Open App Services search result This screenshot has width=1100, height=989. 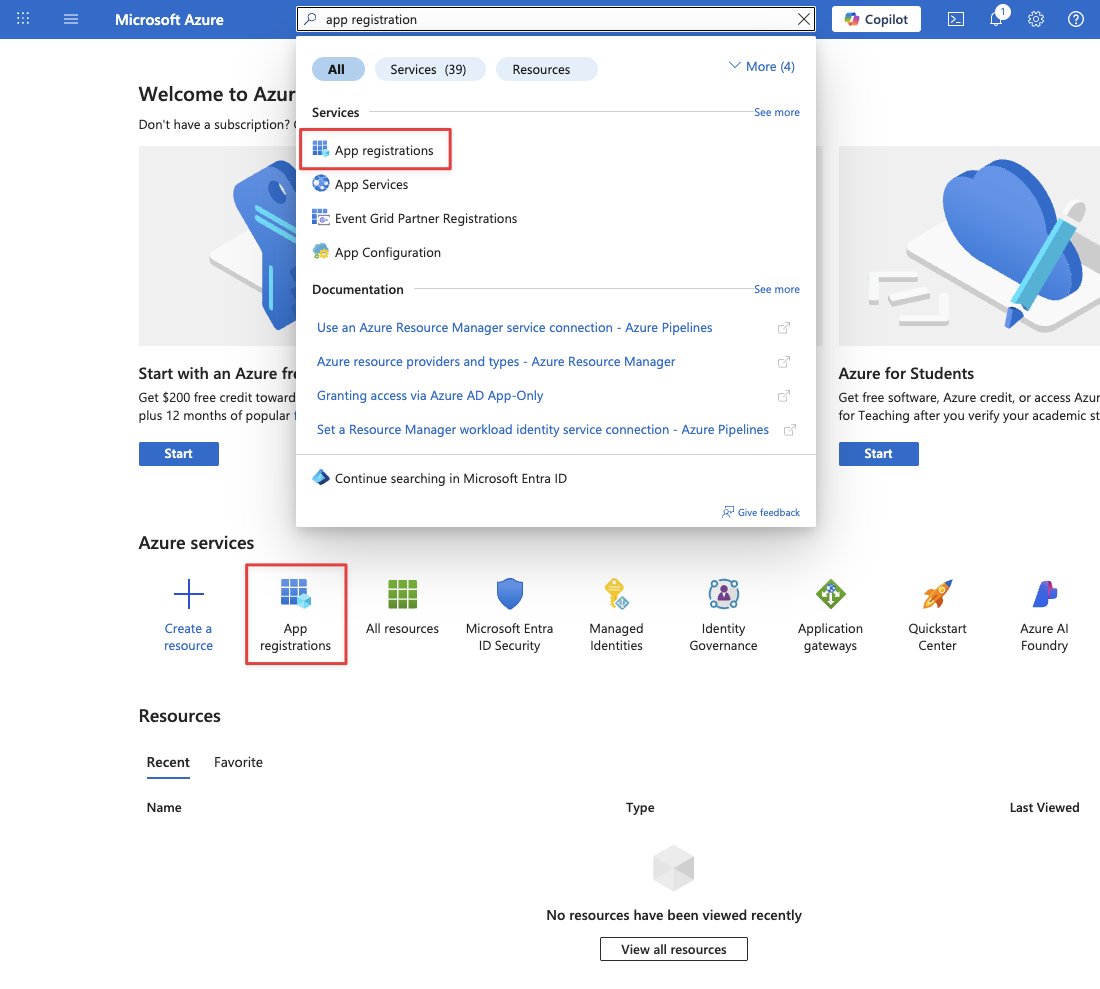pyautogui.click(x=371, y=184)
